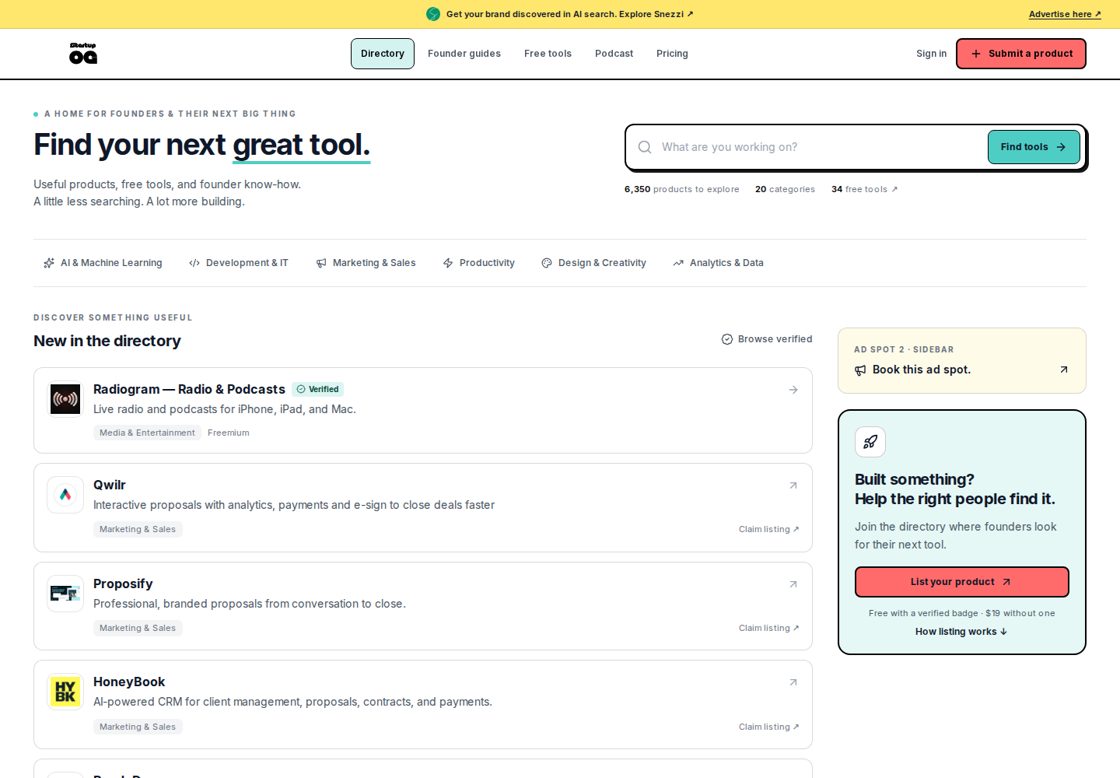Click the Startup OA logo
The width and height of the screenshot is (1120, 778).
(x=83, y=54)
